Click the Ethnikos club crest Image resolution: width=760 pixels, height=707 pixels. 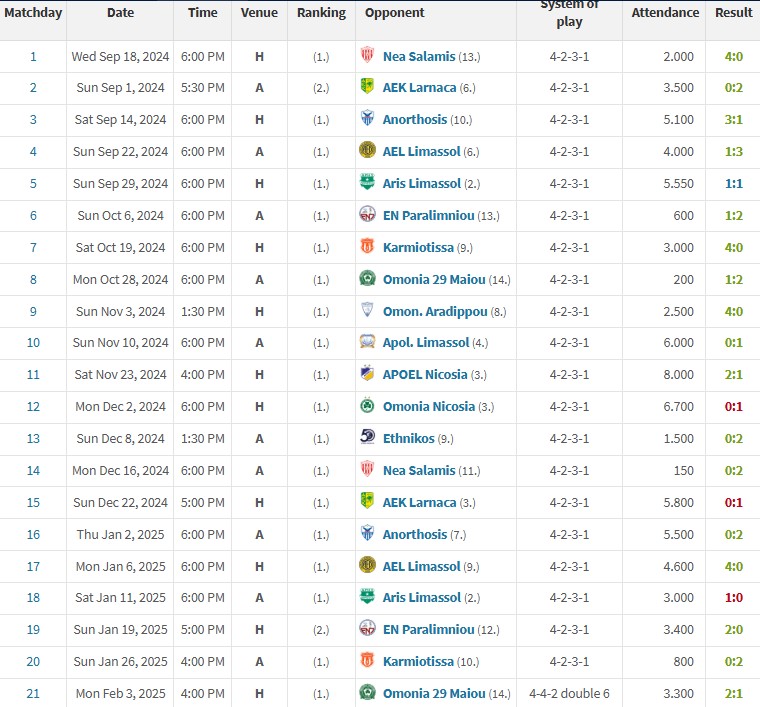coord(367,438)
